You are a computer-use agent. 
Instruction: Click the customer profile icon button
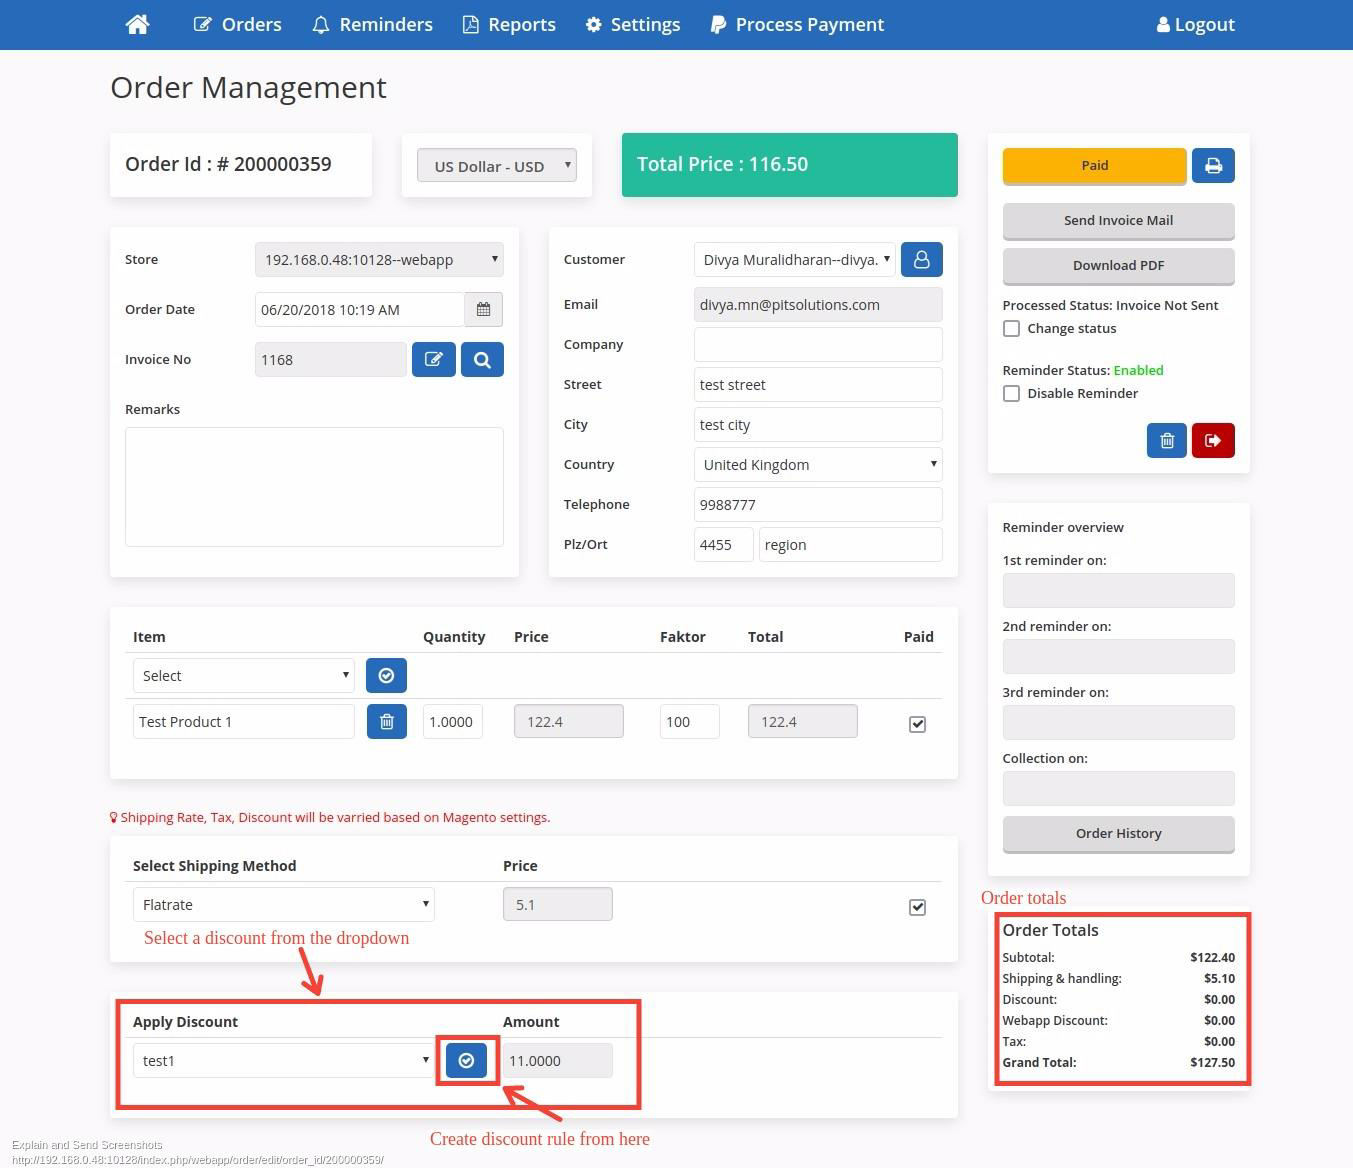[921, 260]
